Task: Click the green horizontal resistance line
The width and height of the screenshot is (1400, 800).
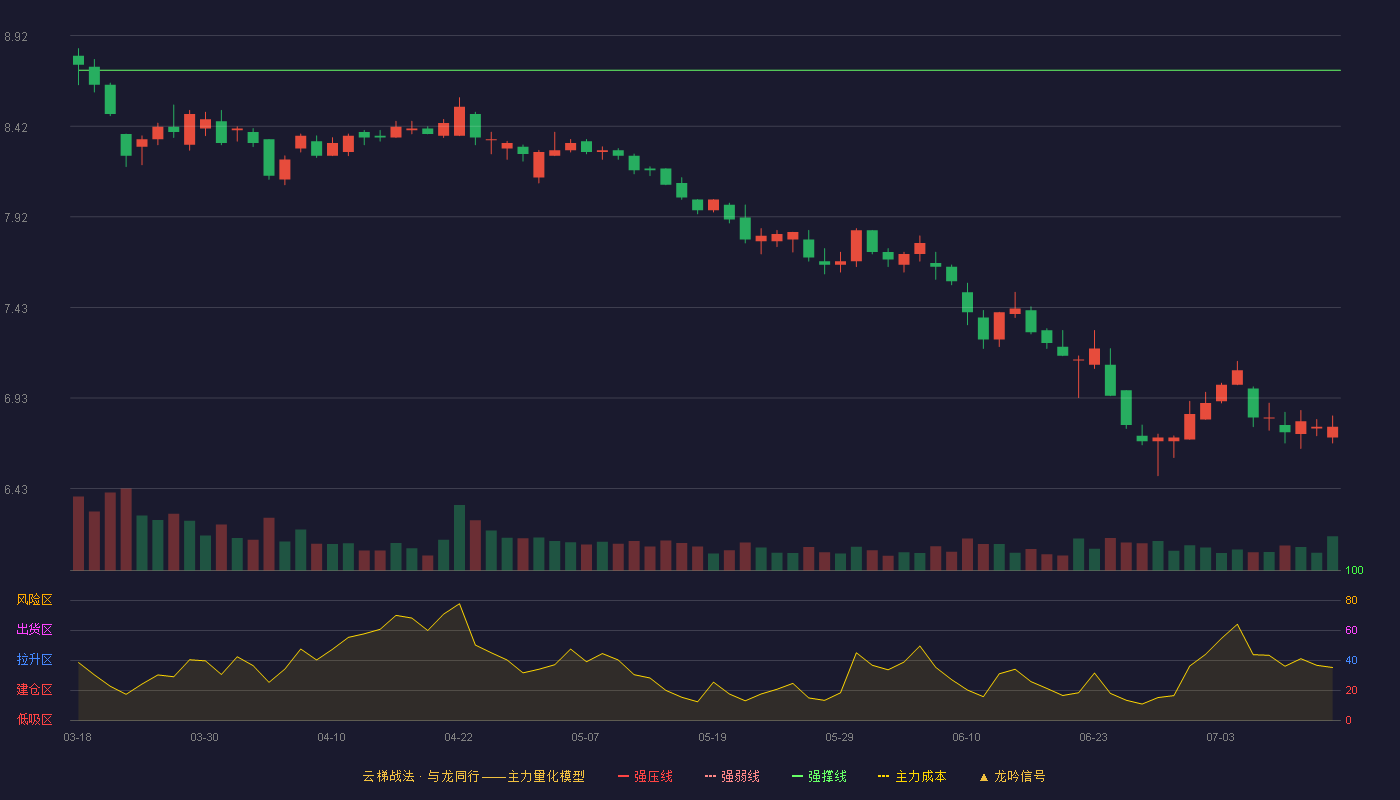Action: click(x=709, y=70)
